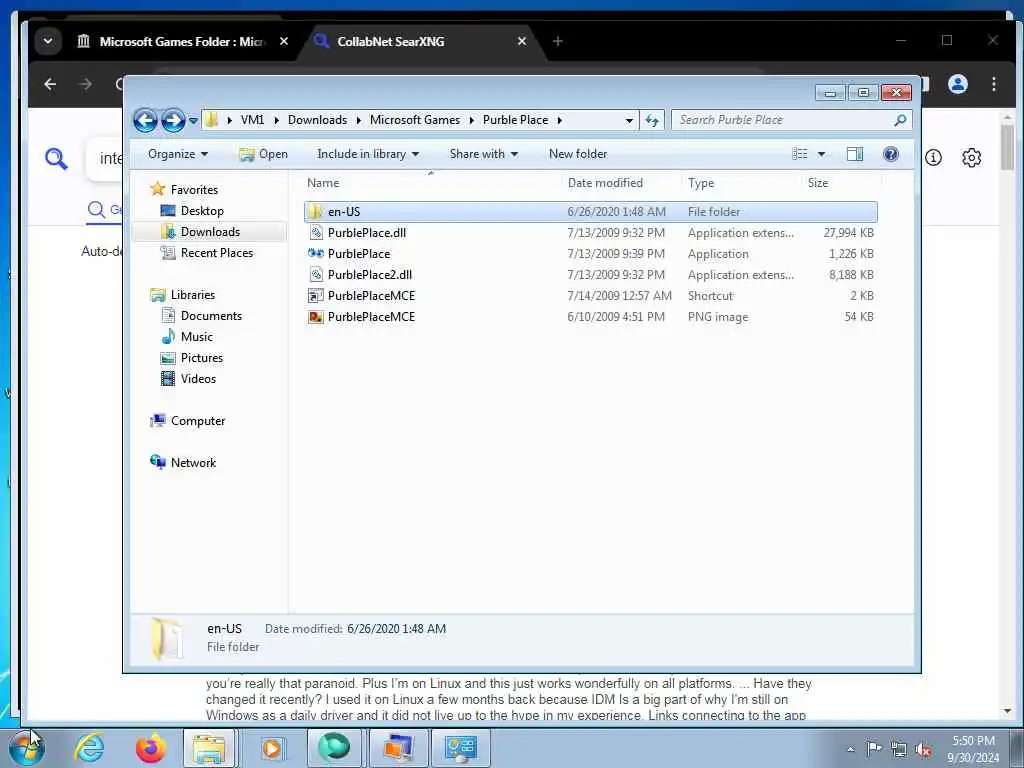Close the Microsoft Games Folder tab

click(283, 41)
